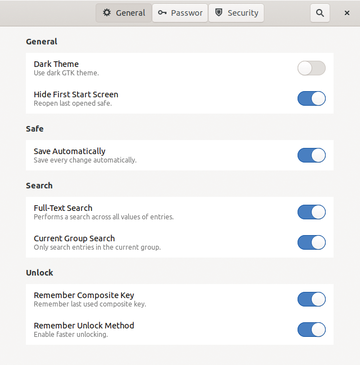Toggle off Full-Text Search
This screenshot has height=365, width=360.
(x=311, y=212)
